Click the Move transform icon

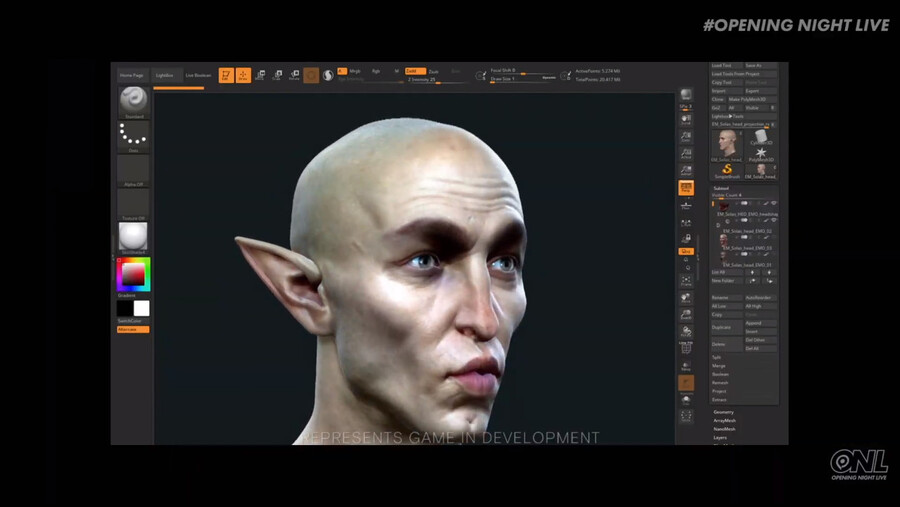pyautogui.click(x=260, y=75)
